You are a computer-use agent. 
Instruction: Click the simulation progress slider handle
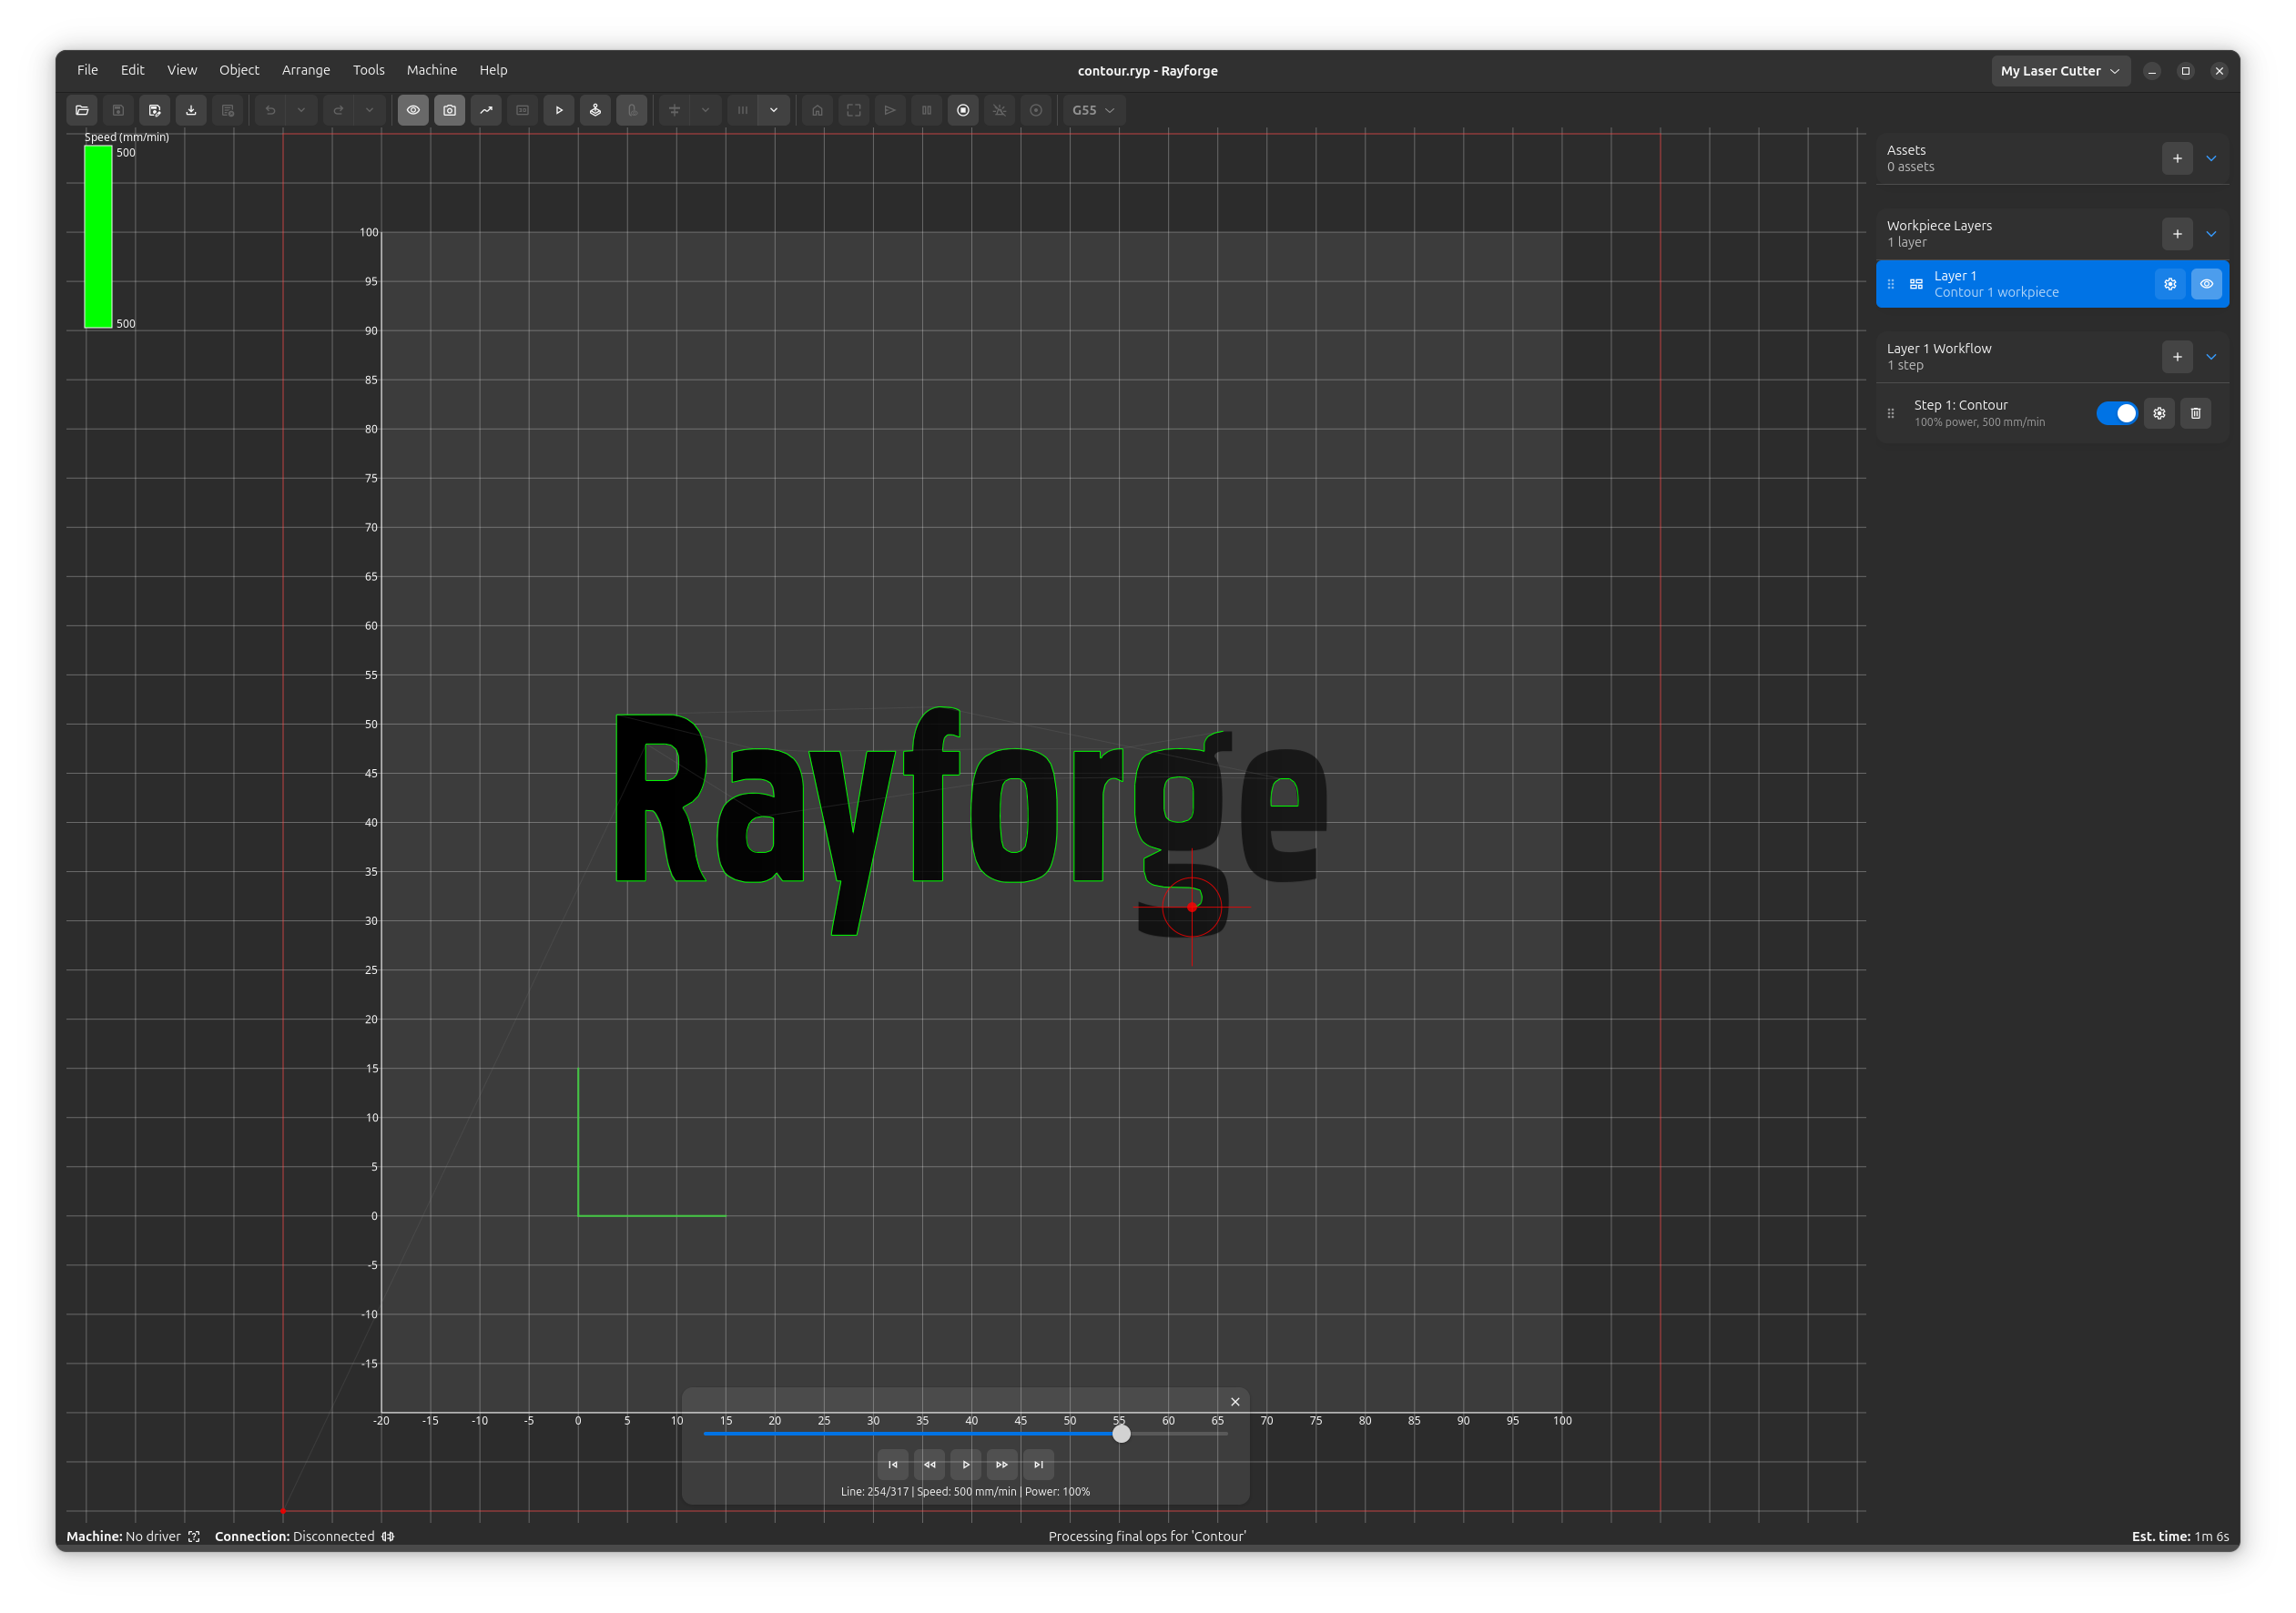1121,1434
